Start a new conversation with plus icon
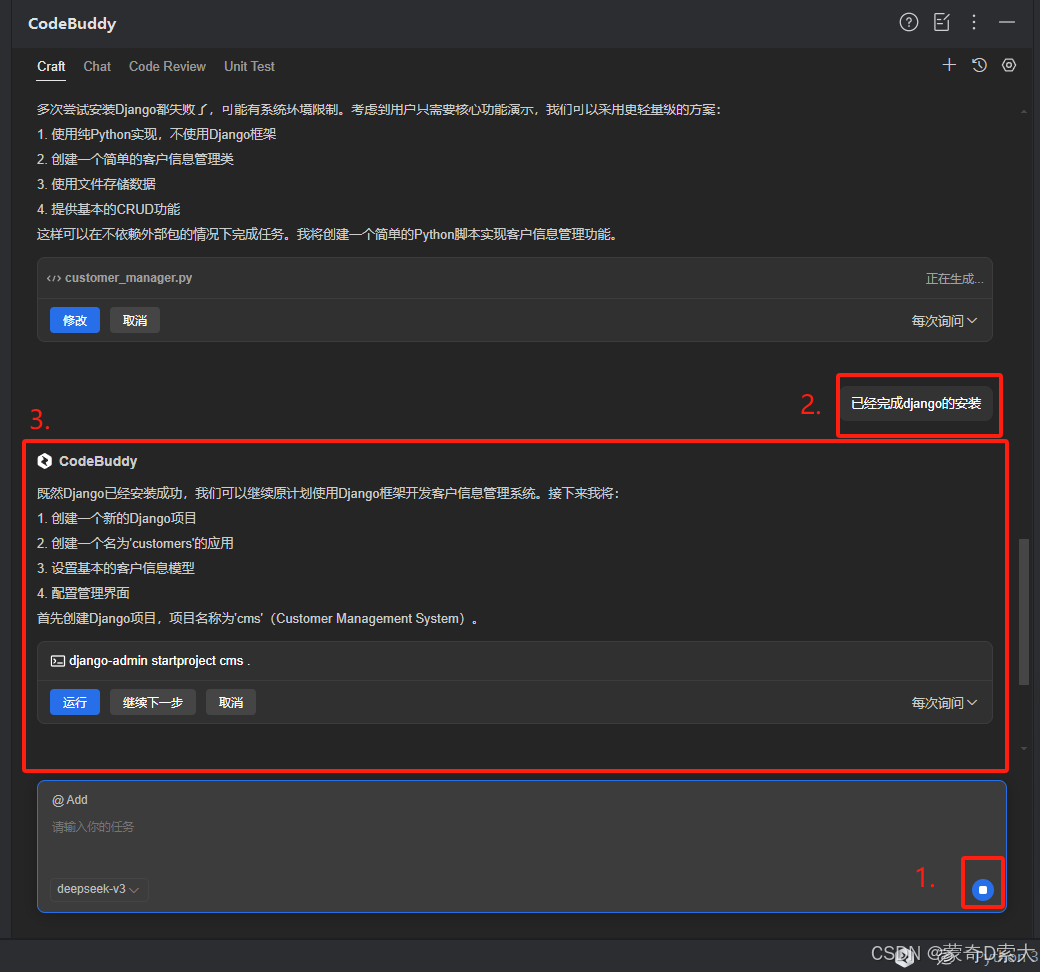Screen dimensions: 1040x972 949,65
